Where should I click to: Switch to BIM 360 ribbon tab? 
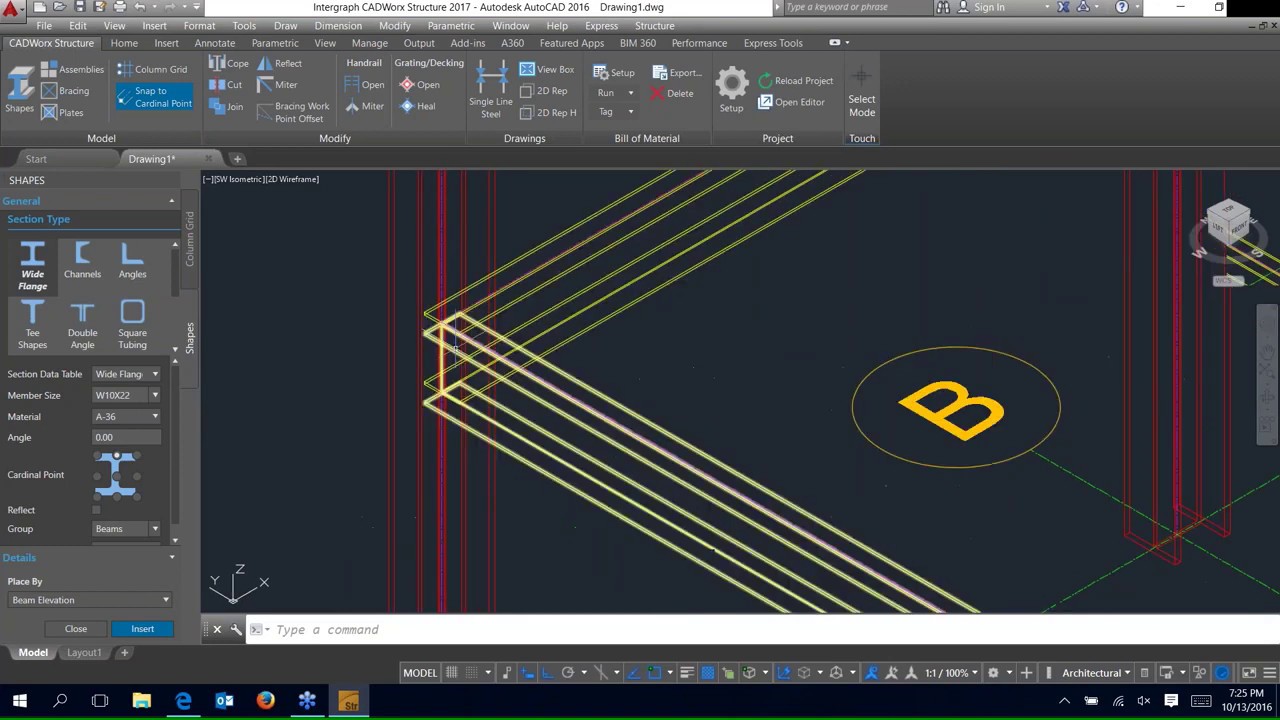638,43
